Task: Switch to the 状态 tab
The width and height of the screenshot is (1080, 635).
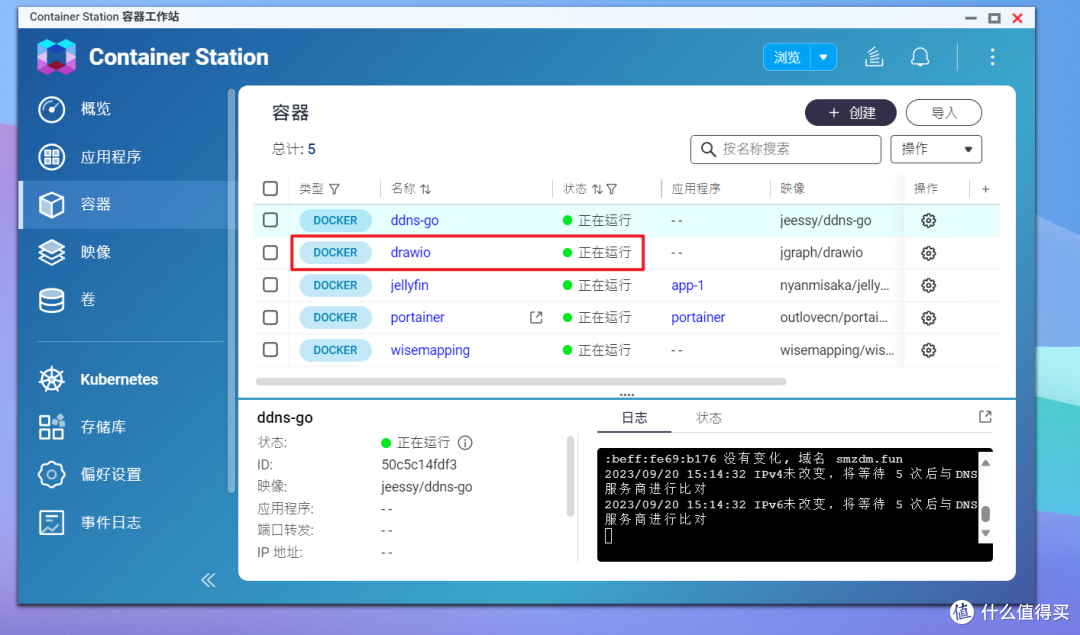Action: 709,417
